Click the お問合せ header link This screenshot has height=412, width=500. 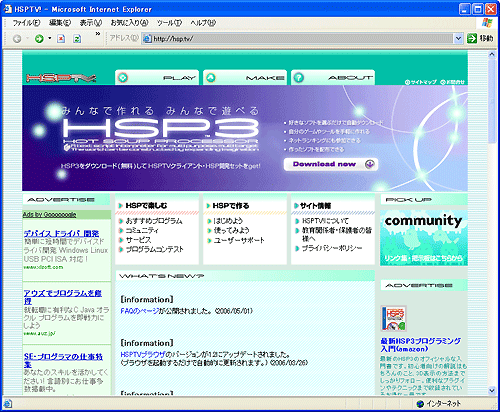(x=452, y=82)
